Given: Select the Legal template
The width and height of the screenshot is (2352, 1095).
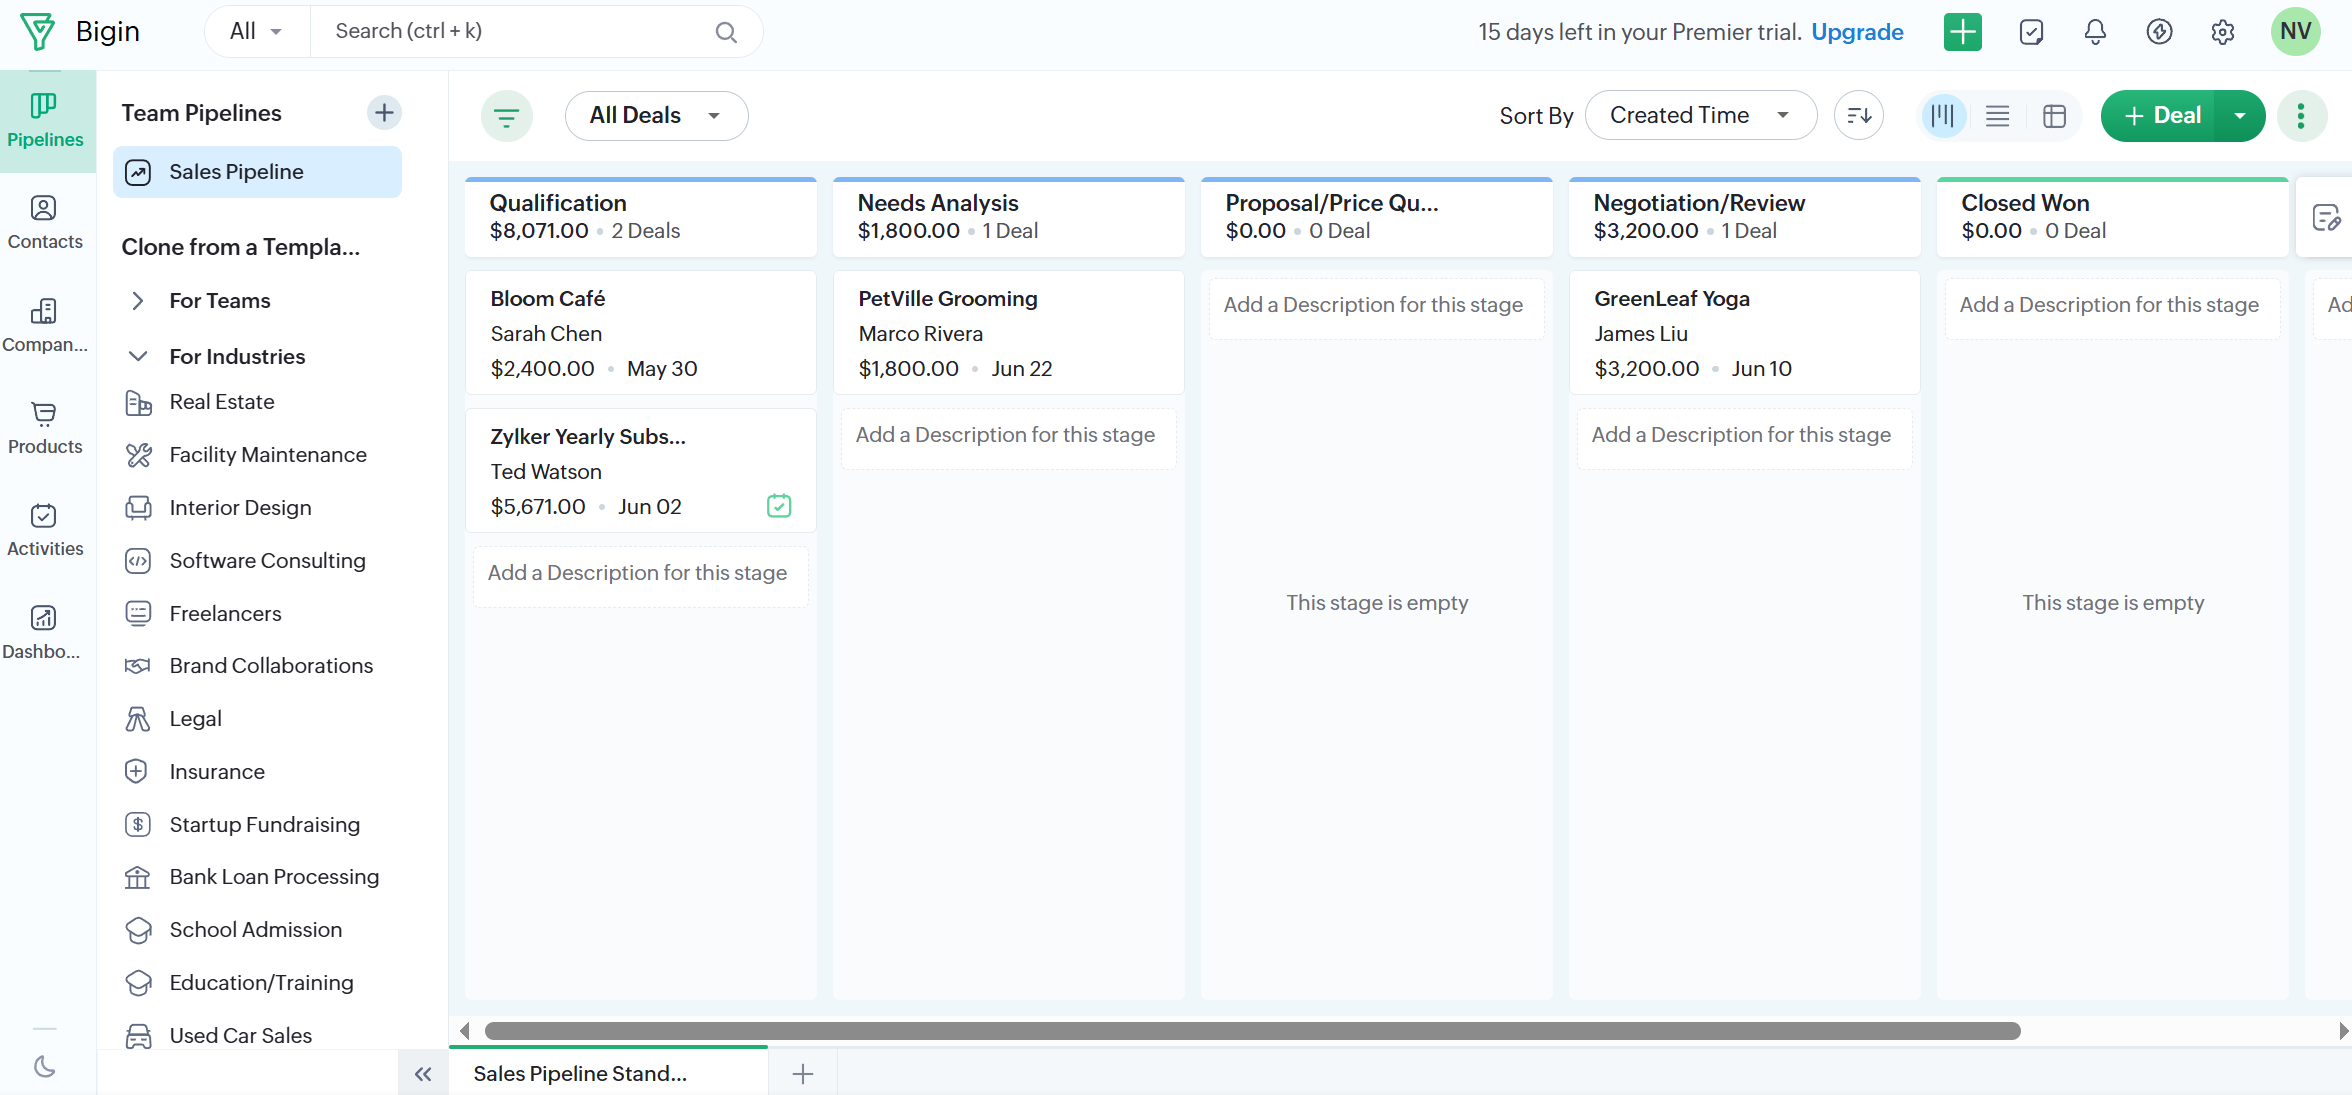Looking at the screenshot, I should (195, 719).
